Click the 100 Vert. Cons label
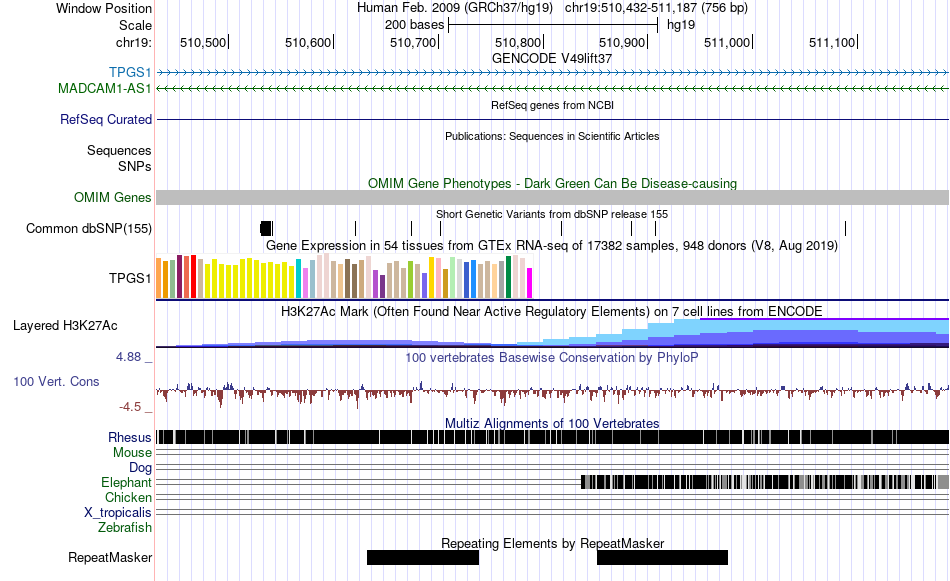Viewport: 950px width, 581px height. 56,381
